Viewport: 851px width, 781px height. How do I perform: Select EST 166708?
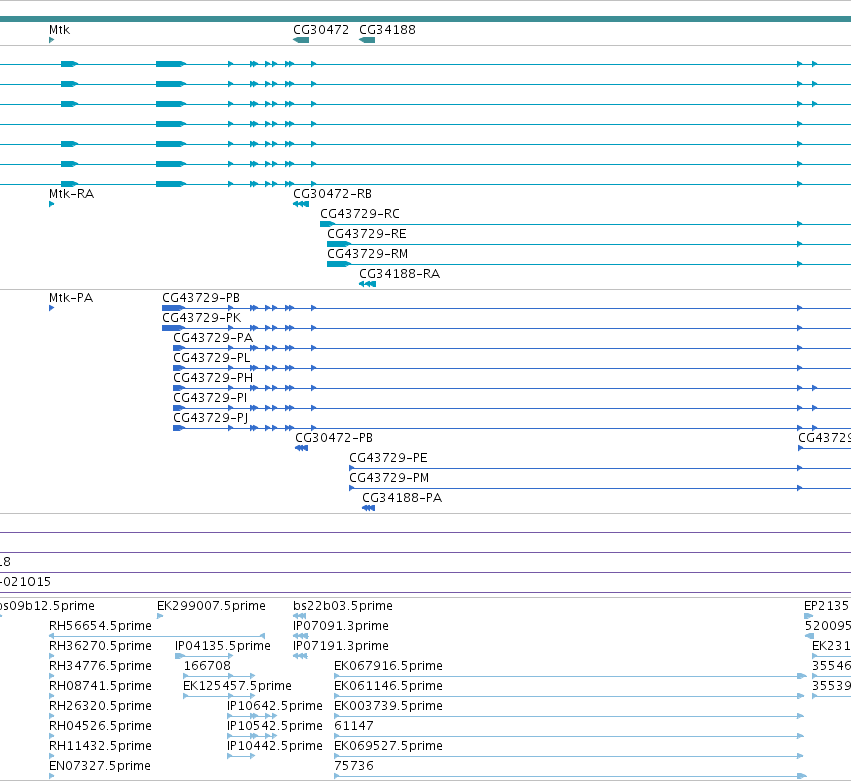207,666
